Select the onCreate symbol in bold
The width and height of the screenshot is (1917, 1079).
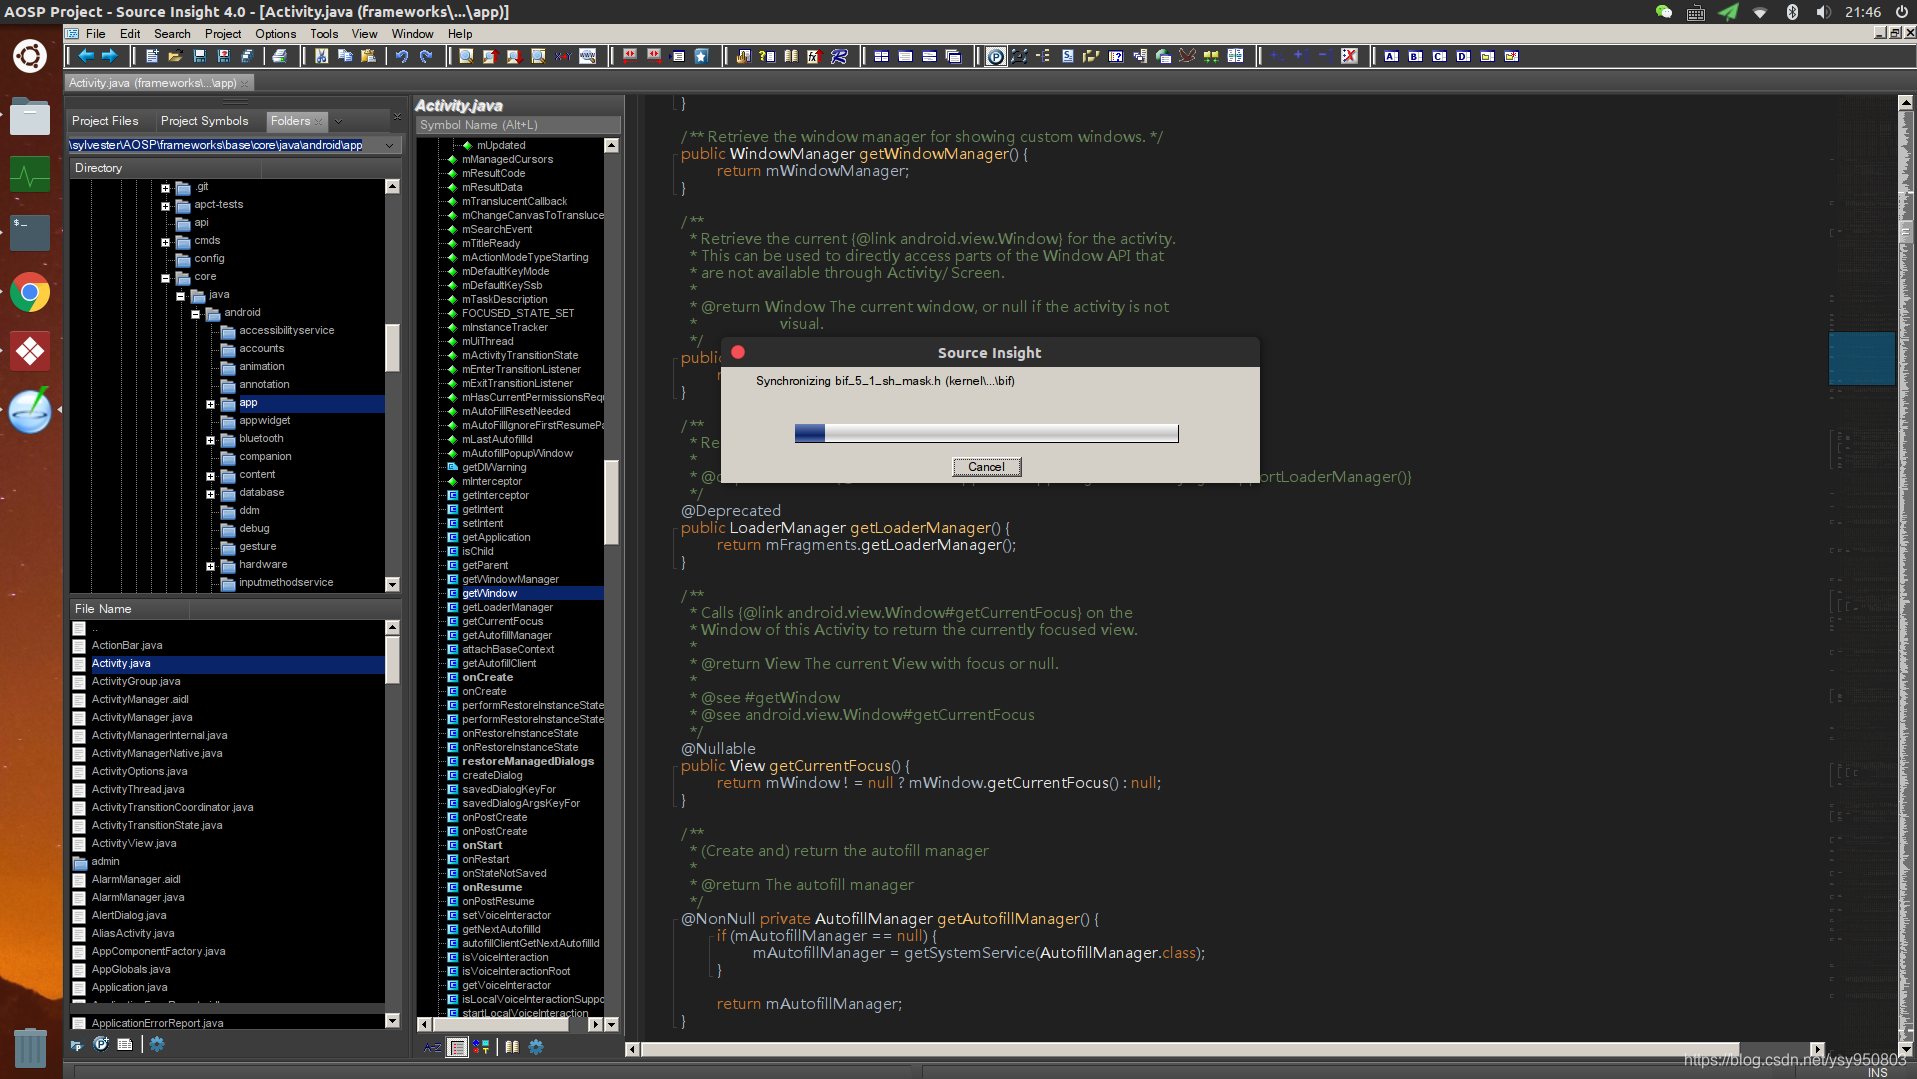tap(487, 677)
